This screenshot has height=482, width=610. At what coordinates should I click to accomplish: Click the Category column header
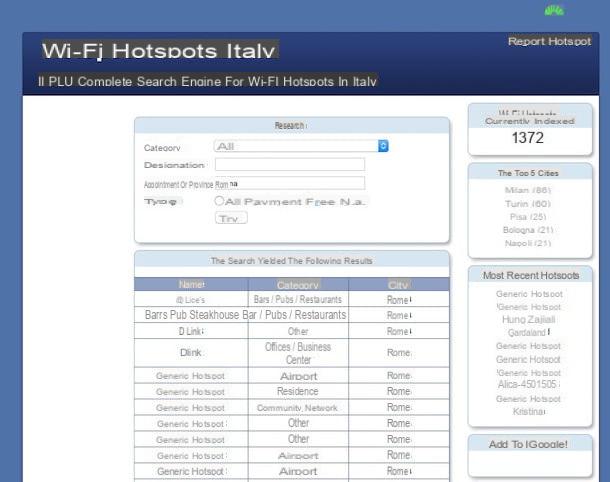pyautogui.click(x=298, y=285)
